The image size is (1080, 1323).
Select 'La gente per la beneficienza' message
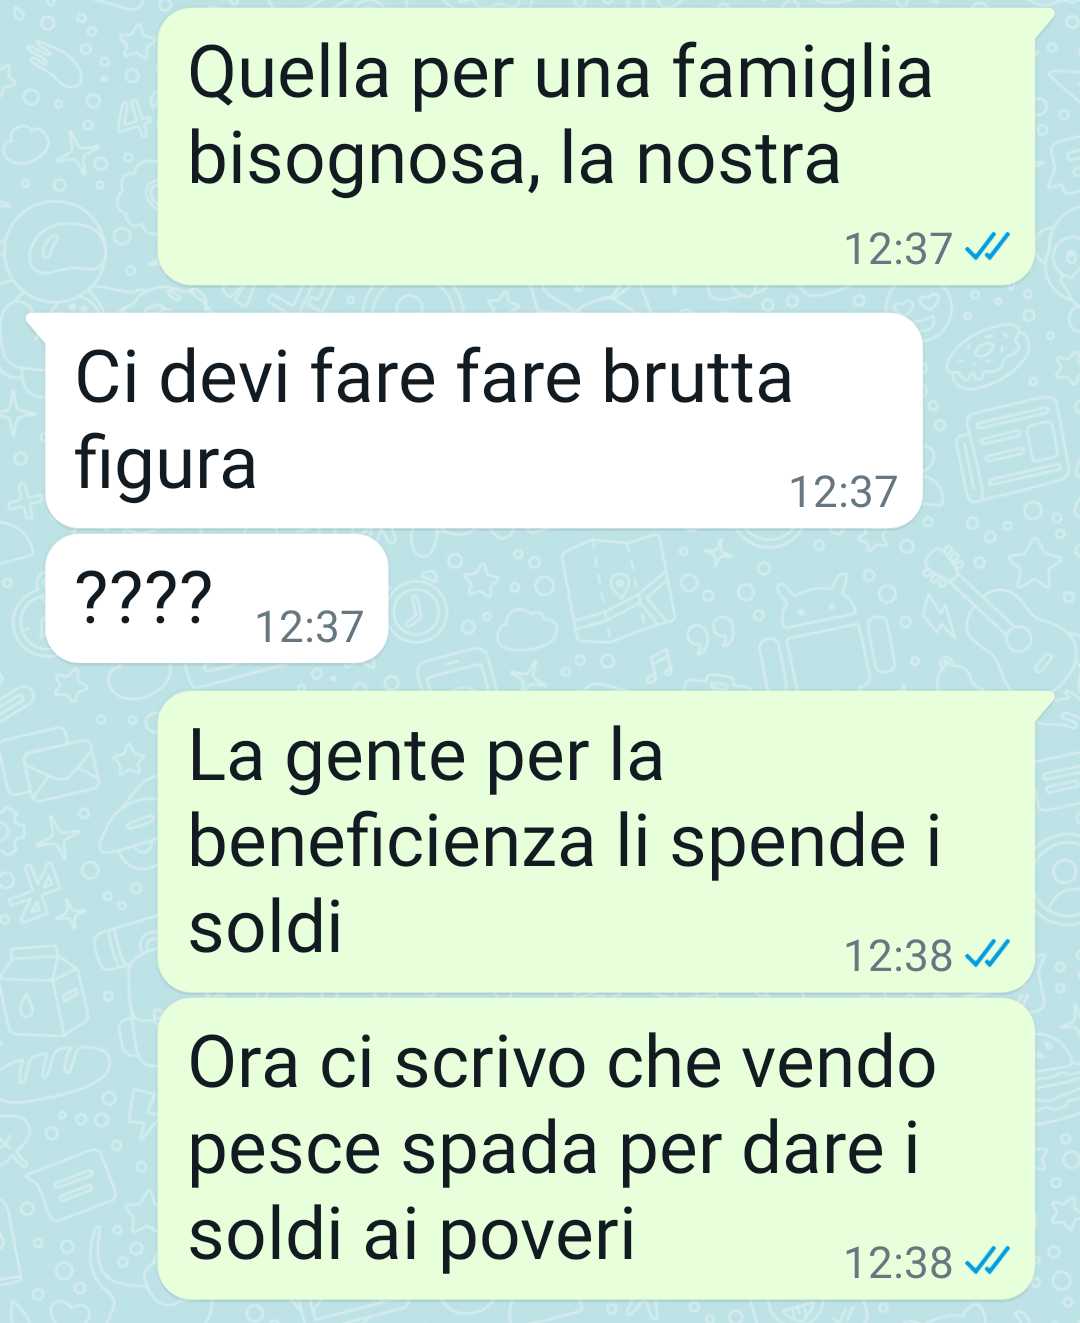point(605,841)
